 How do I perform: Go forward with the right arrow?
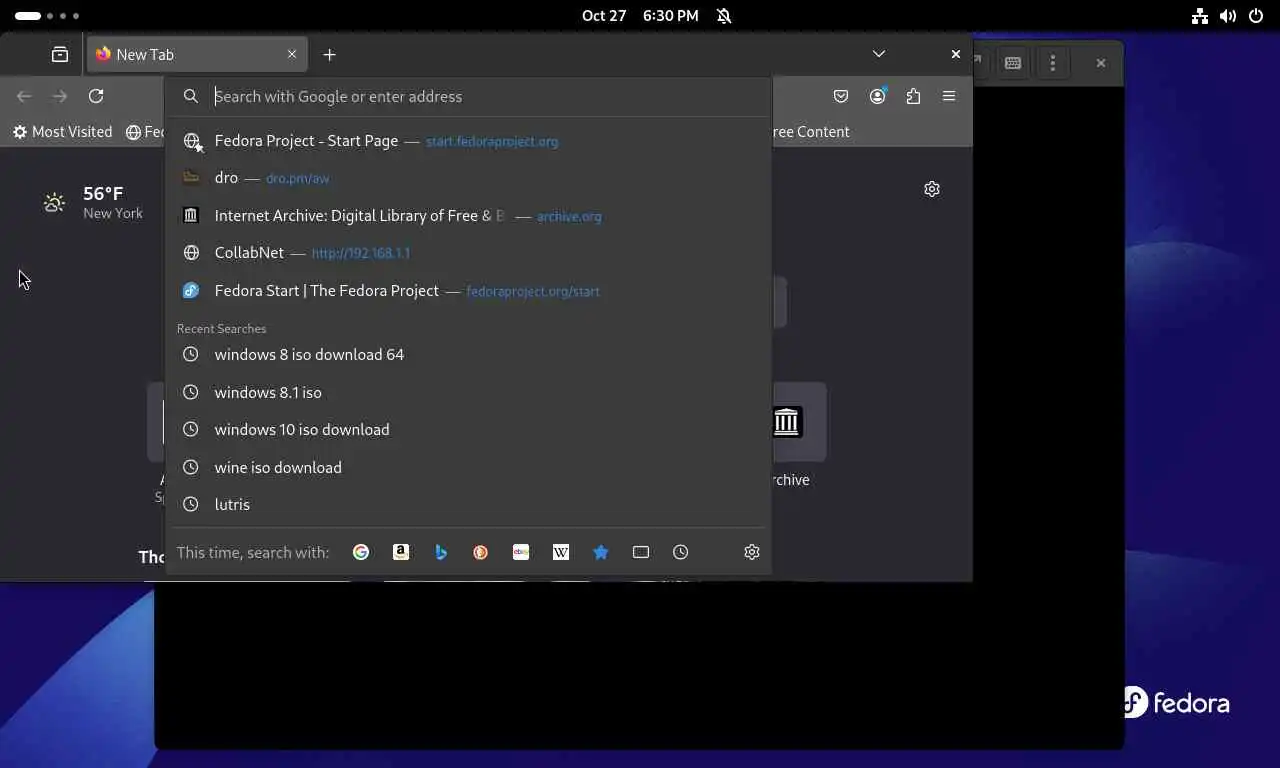click(x=60, y=96)
